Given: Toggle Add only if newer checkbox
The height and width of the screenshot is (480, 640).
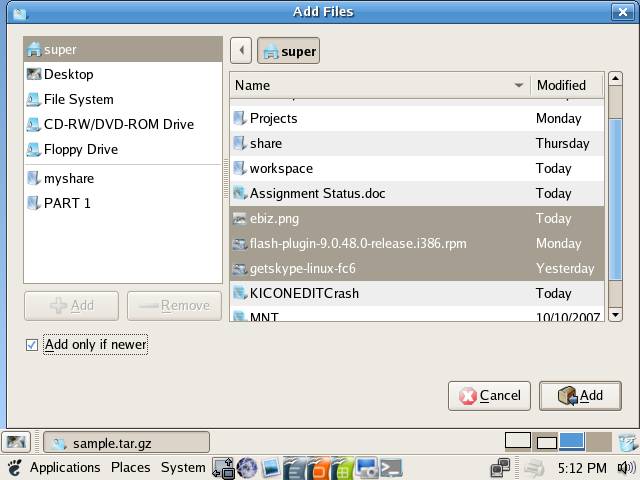Looking at the screenshot, I should pyautogui.click(x=32, y=345).
